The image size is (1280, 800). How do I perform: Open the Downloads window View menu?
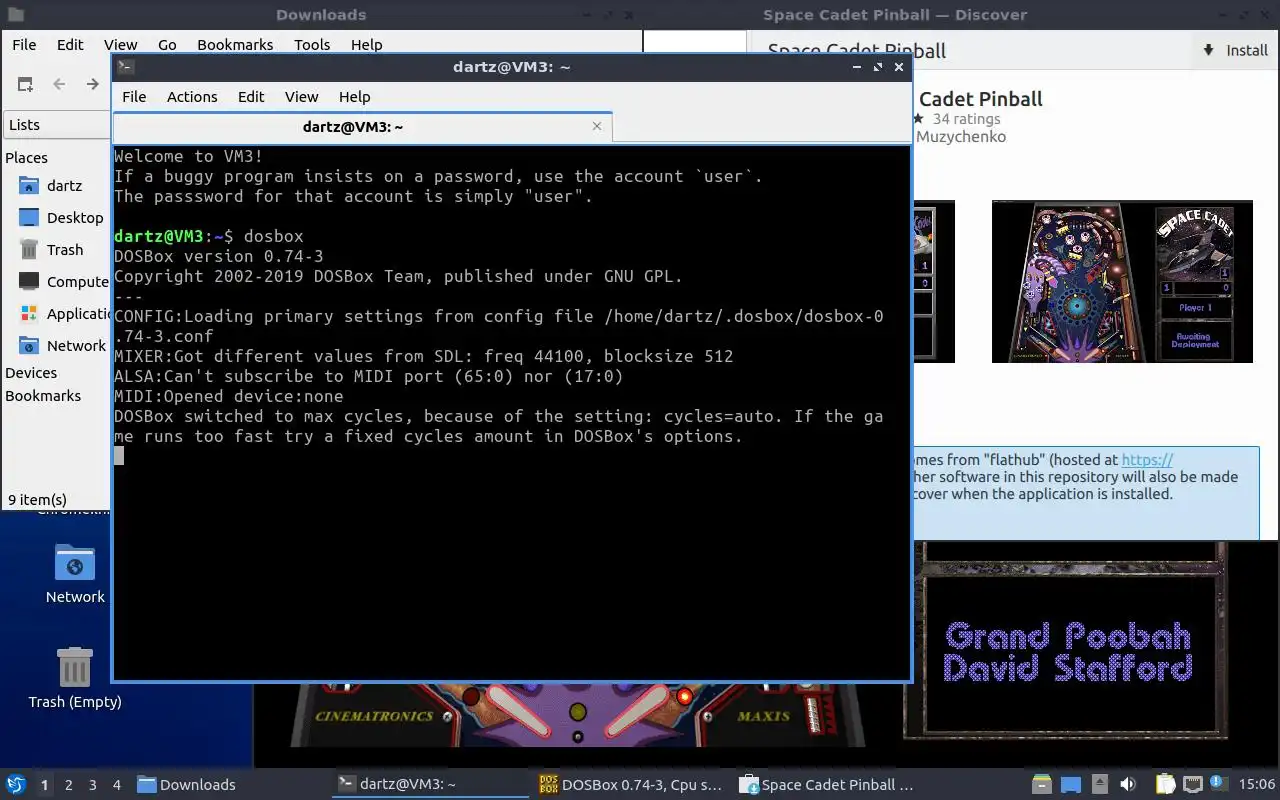(121, 45)
